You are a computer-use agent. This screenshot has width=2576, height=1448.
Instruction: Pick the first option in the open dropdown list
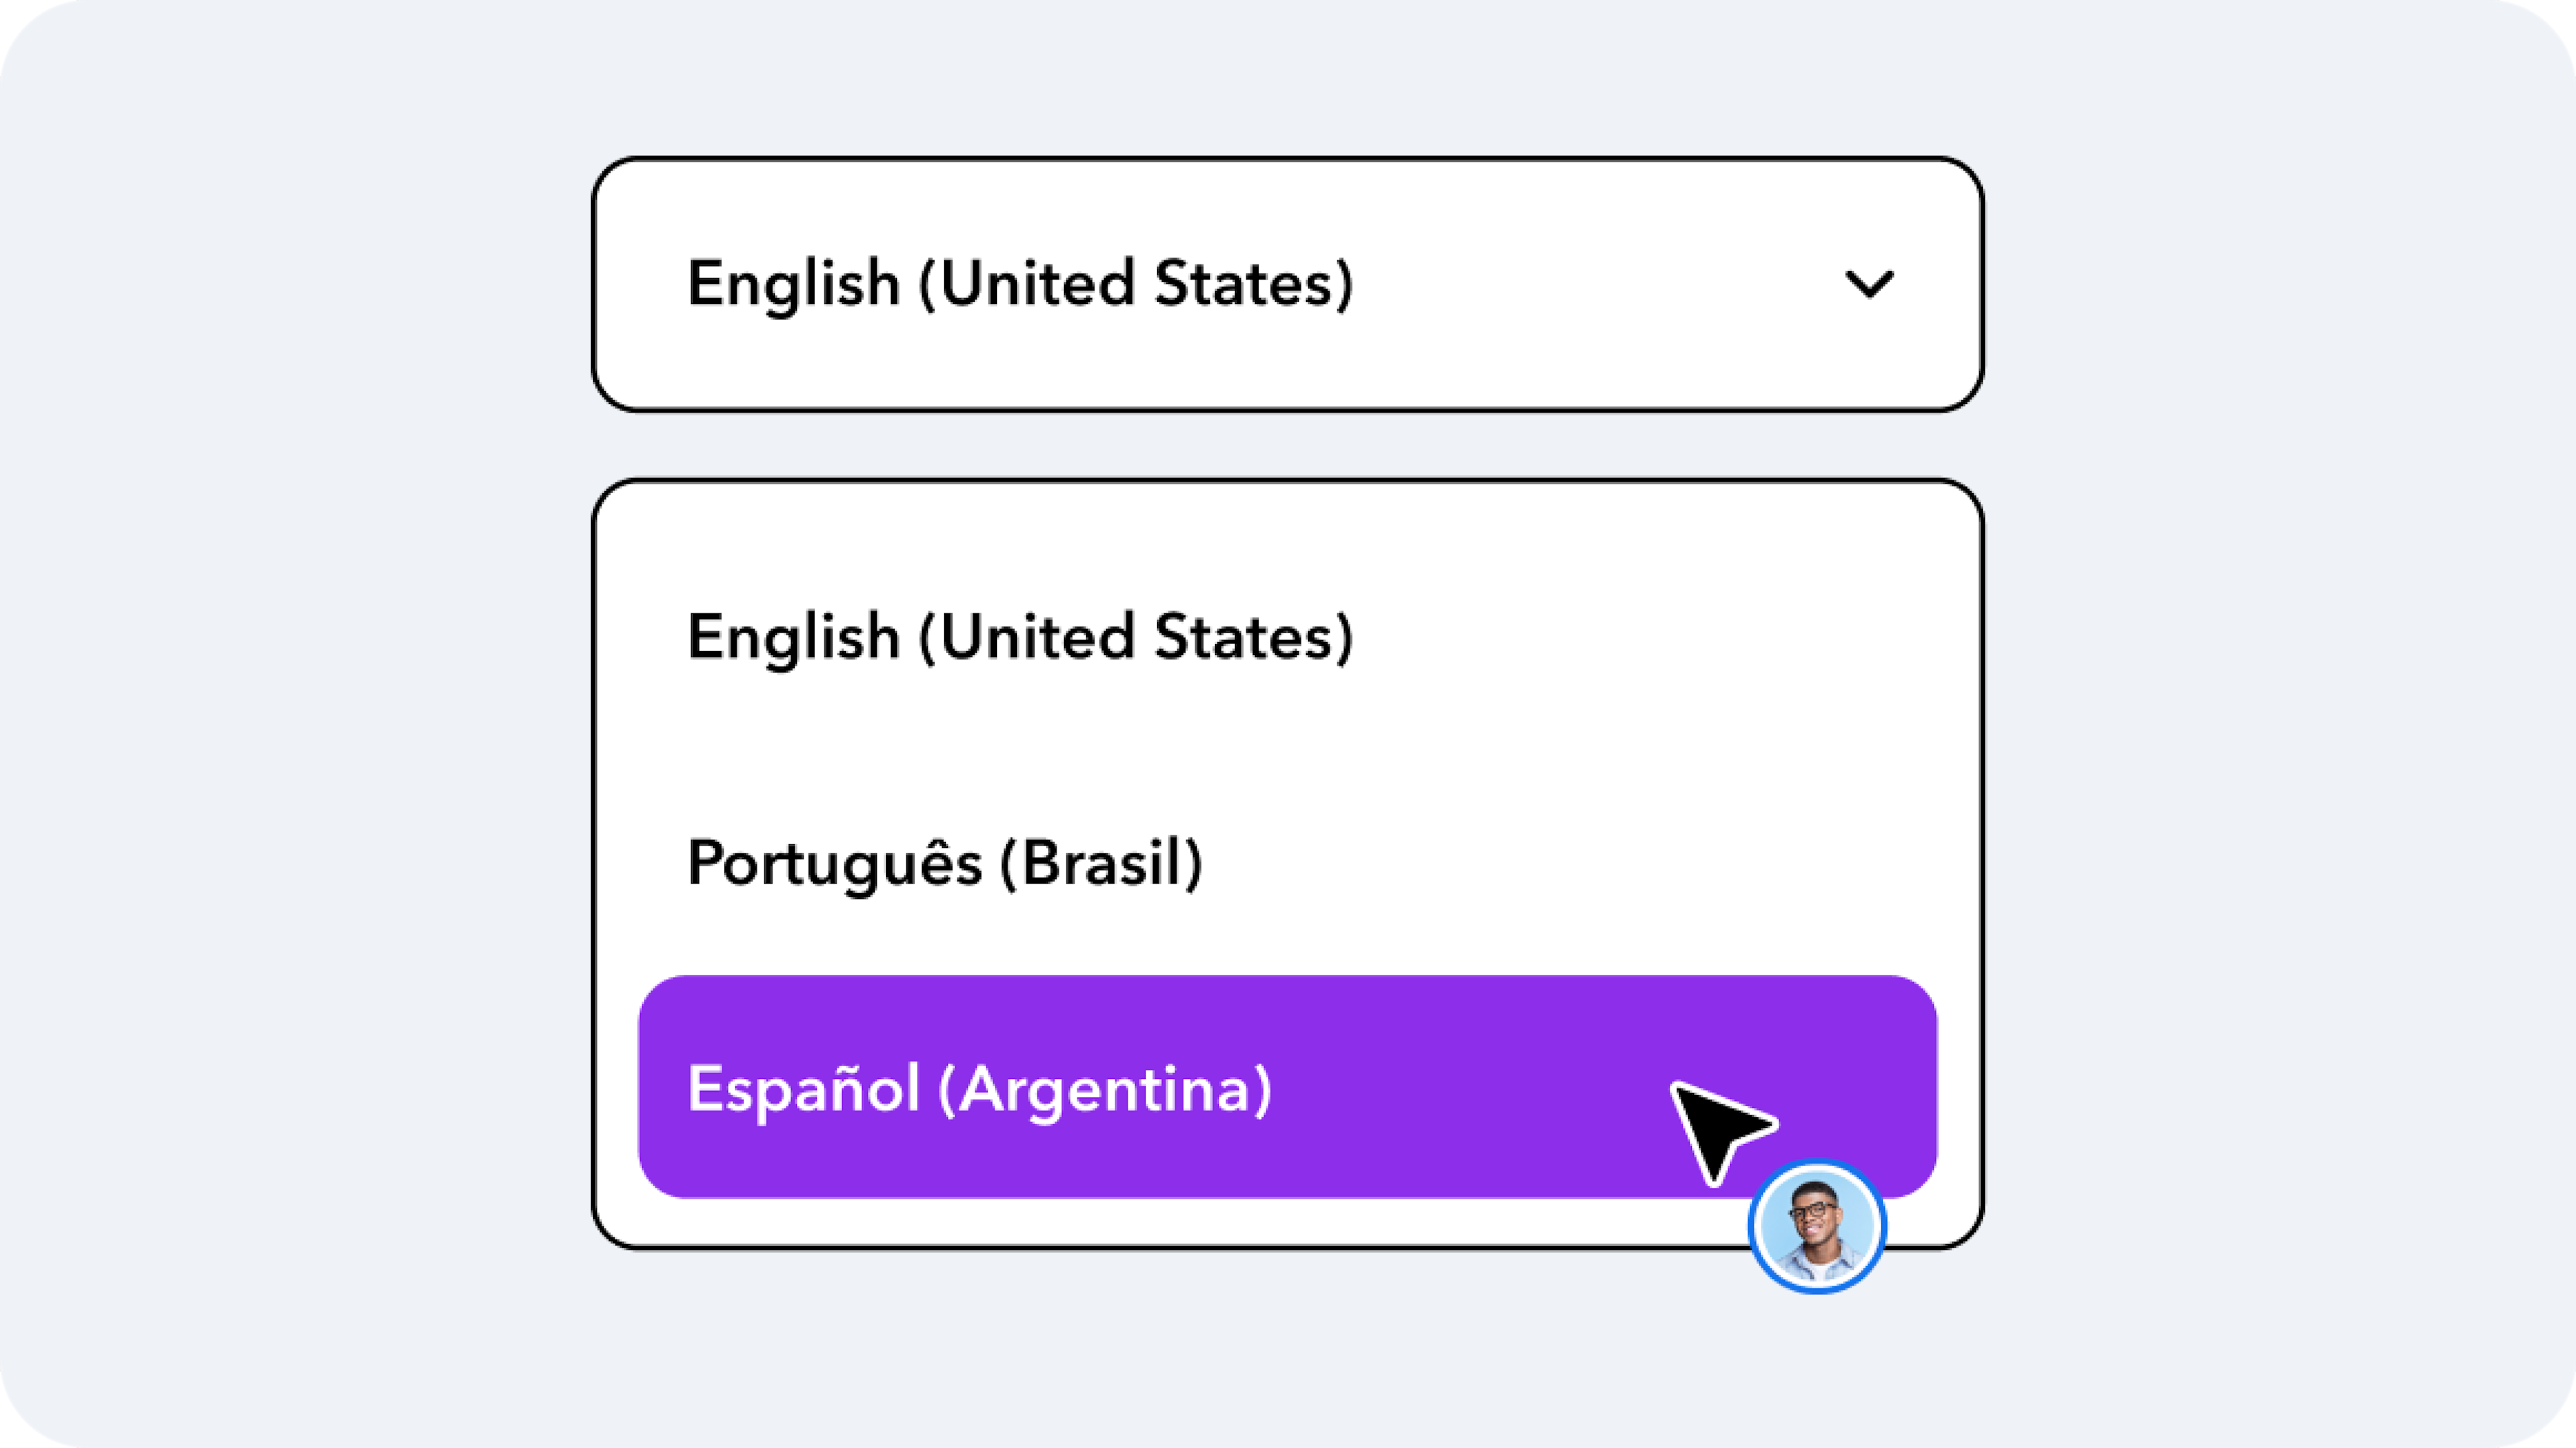tap(1288, 637)
